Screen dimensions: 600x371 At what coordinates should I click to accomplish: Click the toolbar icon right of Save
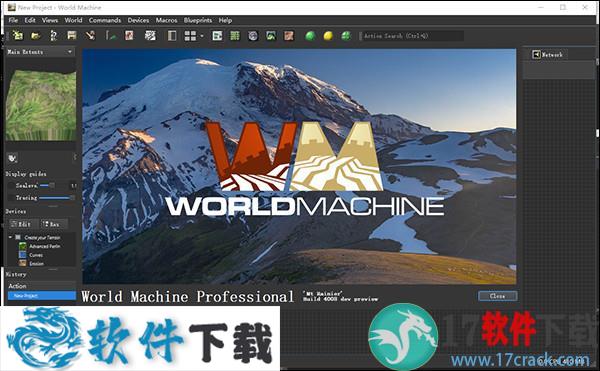[x=90, y=36]
